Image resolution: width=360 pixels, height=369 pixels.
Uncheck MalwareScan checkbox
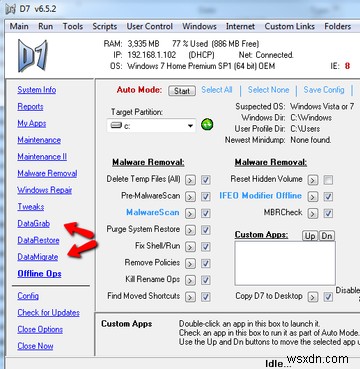(206, 213)
